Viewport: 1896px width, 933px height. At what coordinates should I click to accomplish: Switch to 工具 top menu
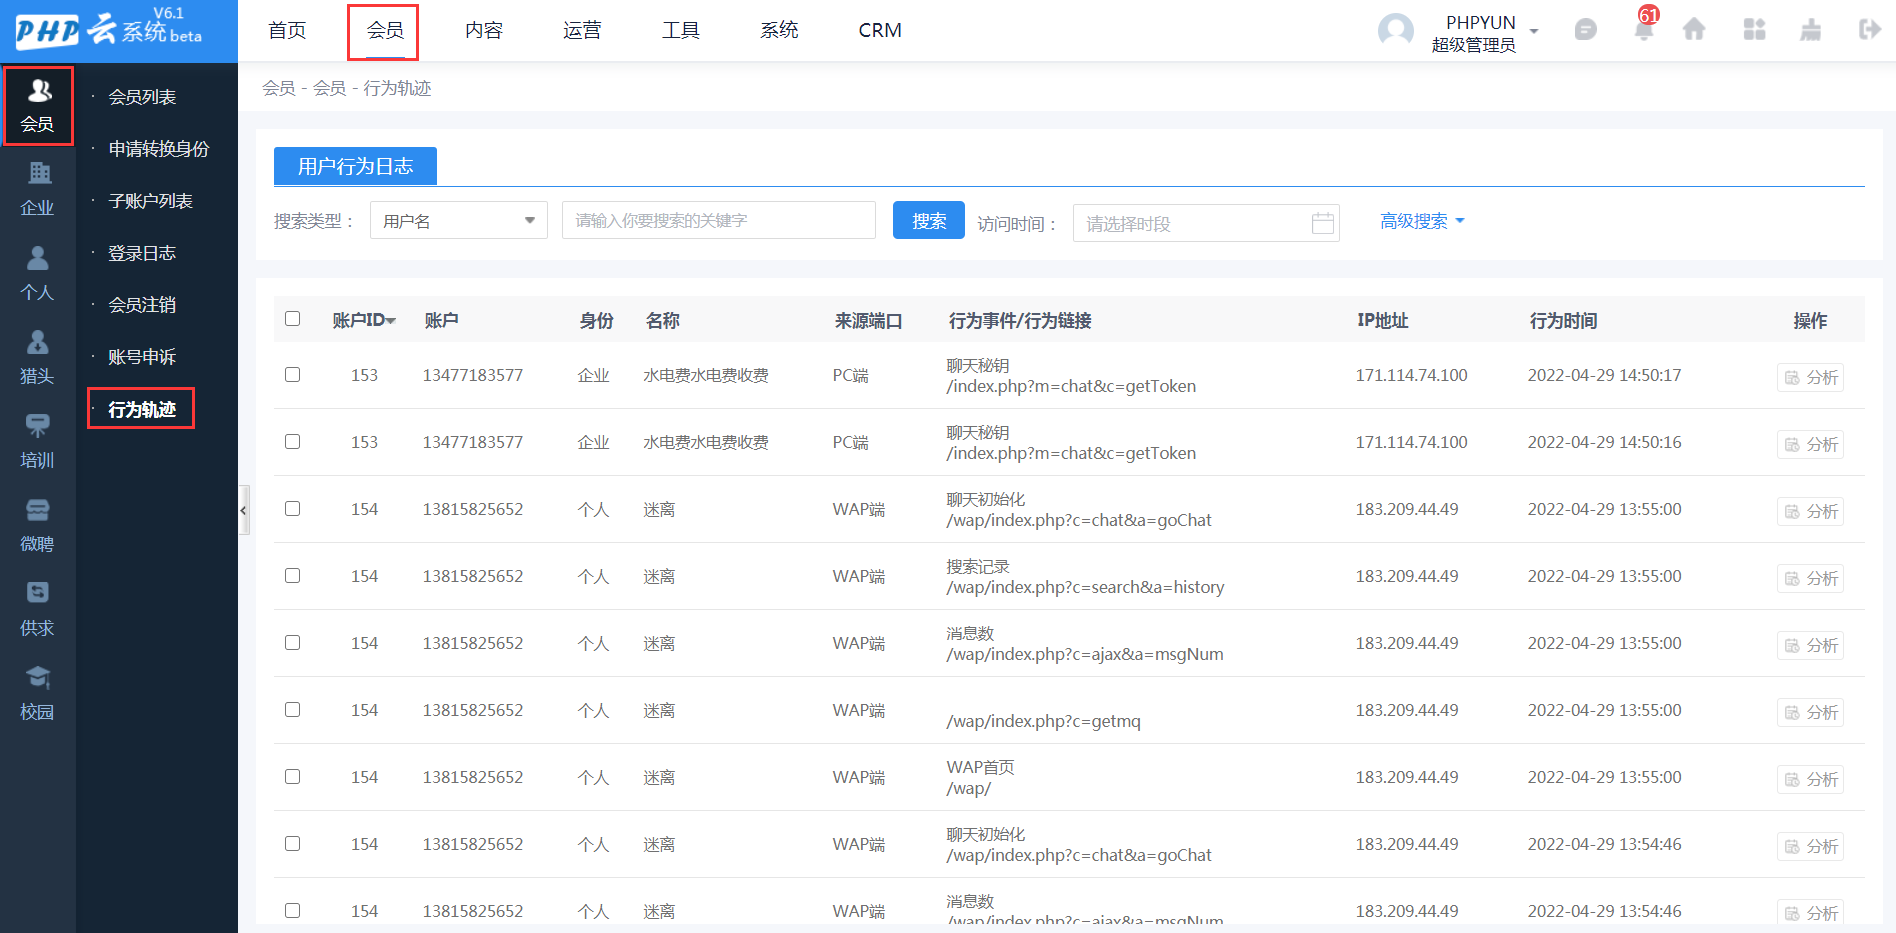pyautogui.click(x=681, y=30)
